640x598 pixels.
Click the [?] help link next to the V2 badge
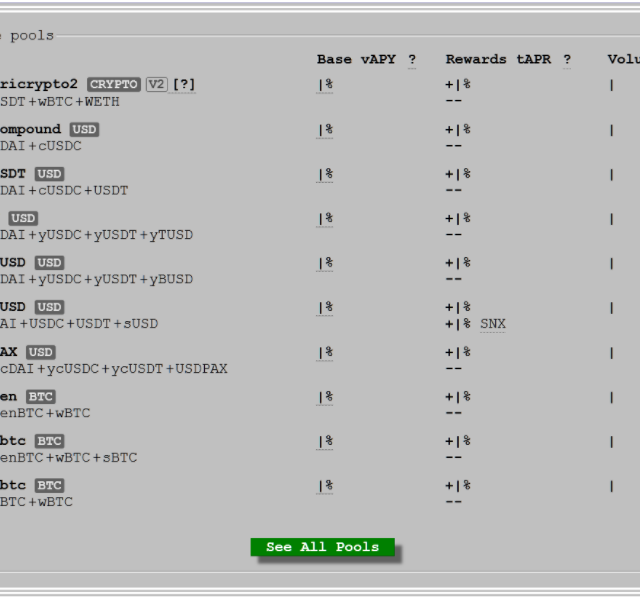(x=184, y=84)
